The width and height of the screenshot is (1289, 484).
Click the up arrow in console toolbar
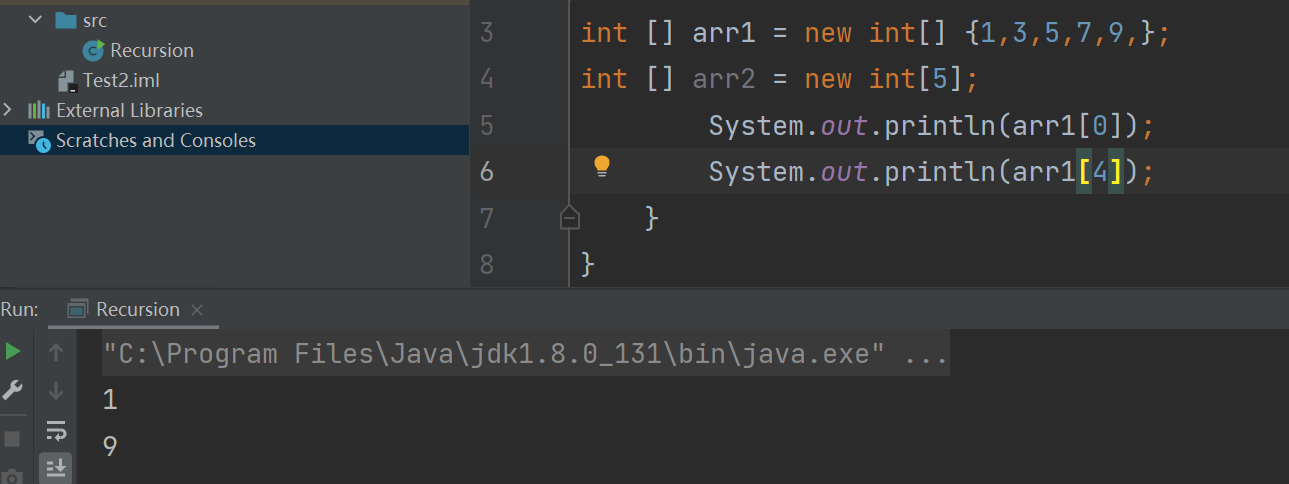57,351
